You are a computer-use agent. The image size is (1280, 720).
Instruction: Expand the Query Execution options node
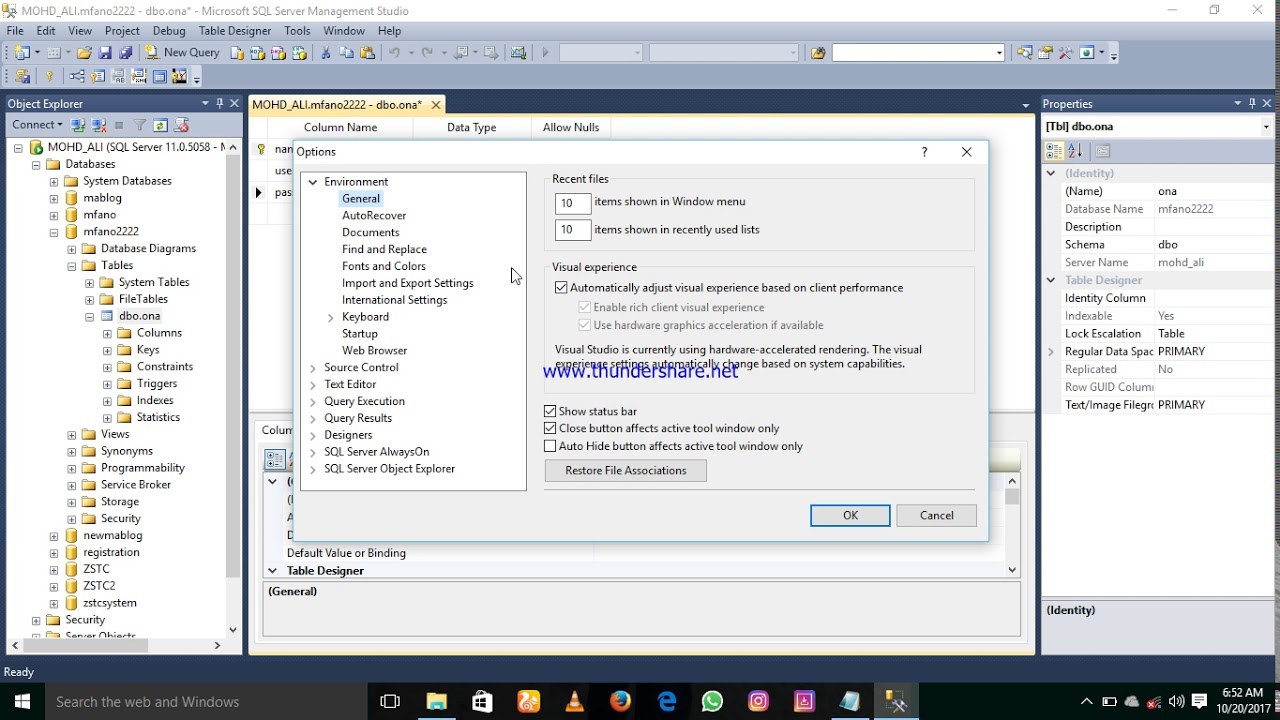coord(313,402)
